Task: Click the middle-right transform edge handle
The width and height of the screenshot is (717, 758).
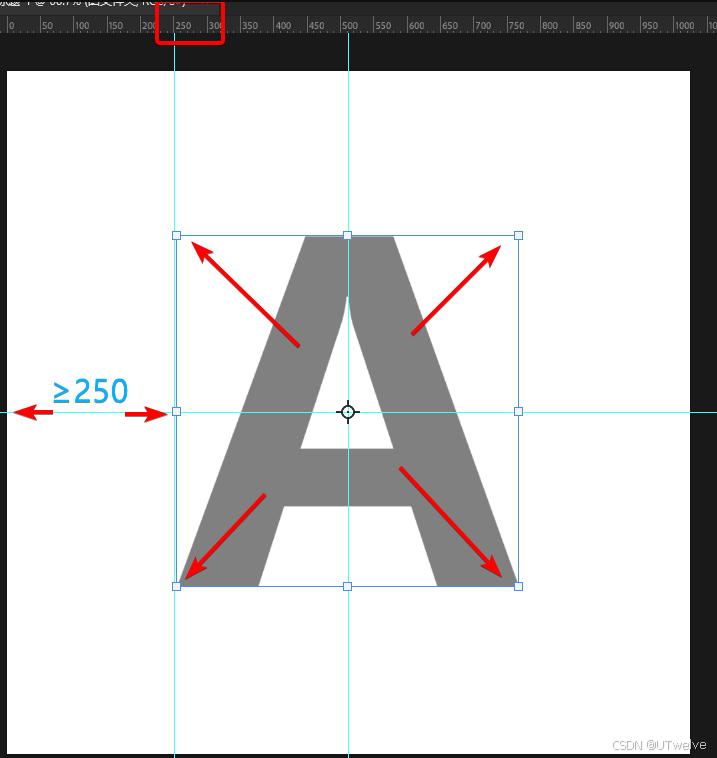Action: (x=518, y=411)
